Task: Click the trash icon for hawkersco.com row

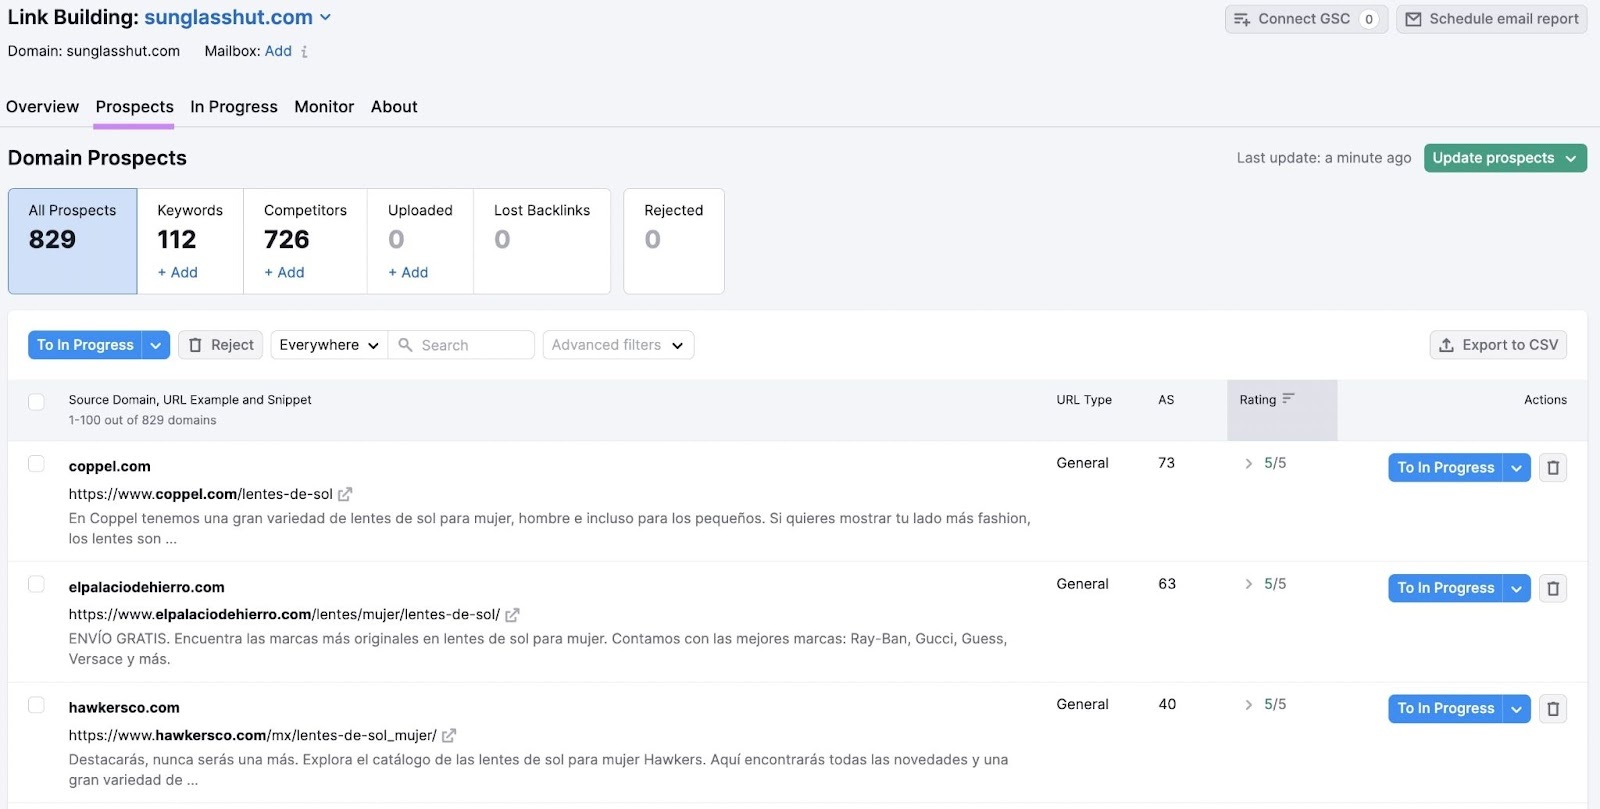Action: [1552, 709]
